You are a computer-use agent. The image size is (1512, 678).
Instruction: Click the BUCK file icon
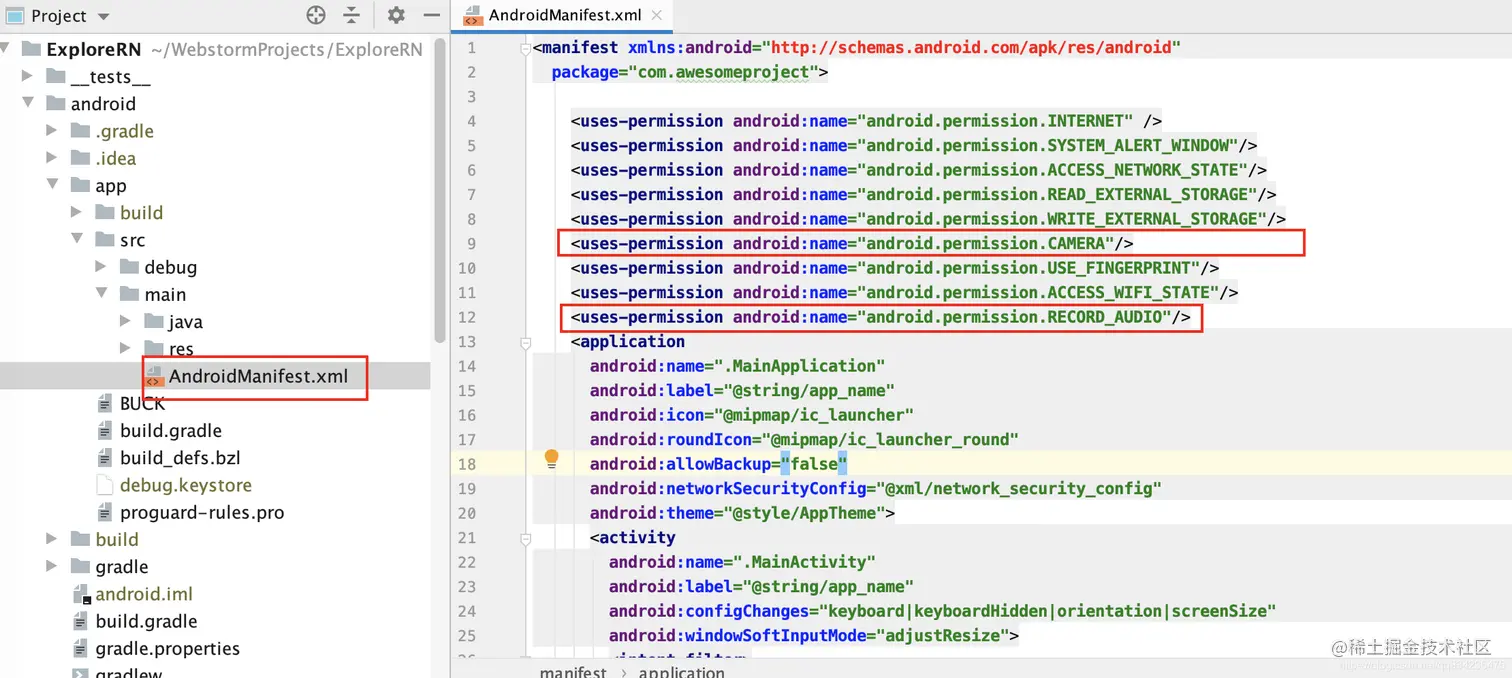[x=105, y=403]
